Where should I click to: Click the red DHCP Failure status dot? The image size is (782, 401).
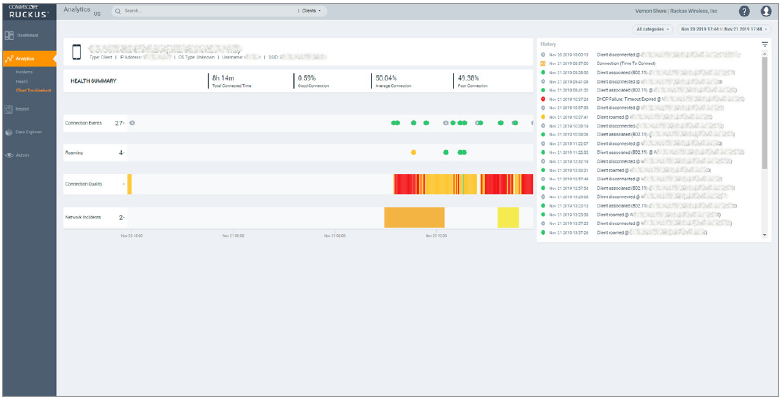tap(543, 99)
